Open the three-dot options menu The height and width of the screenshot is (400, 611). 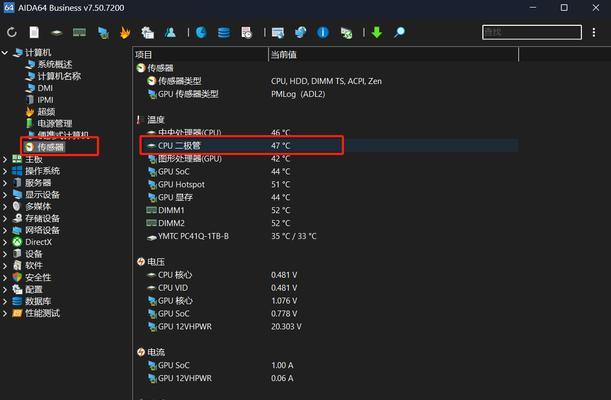pyautogui.click(x=594, y=32)
